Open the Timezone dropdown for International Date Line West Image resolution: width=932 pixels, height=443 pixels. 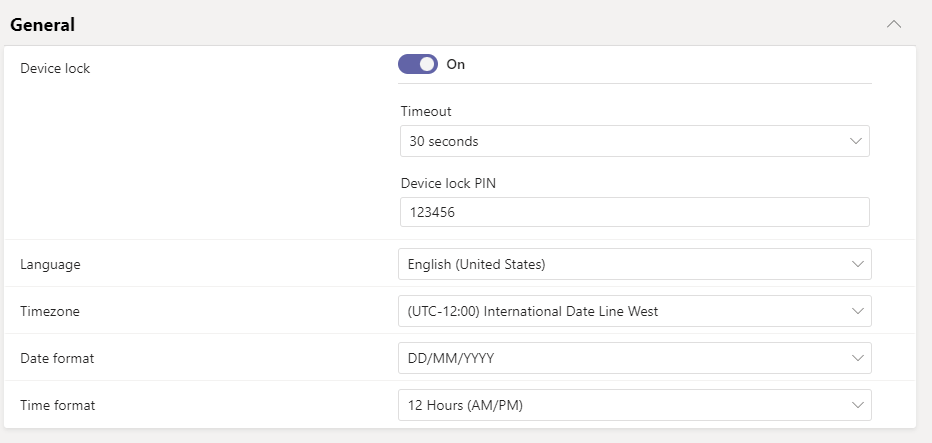pyautogui.click(x=635, y=311)
